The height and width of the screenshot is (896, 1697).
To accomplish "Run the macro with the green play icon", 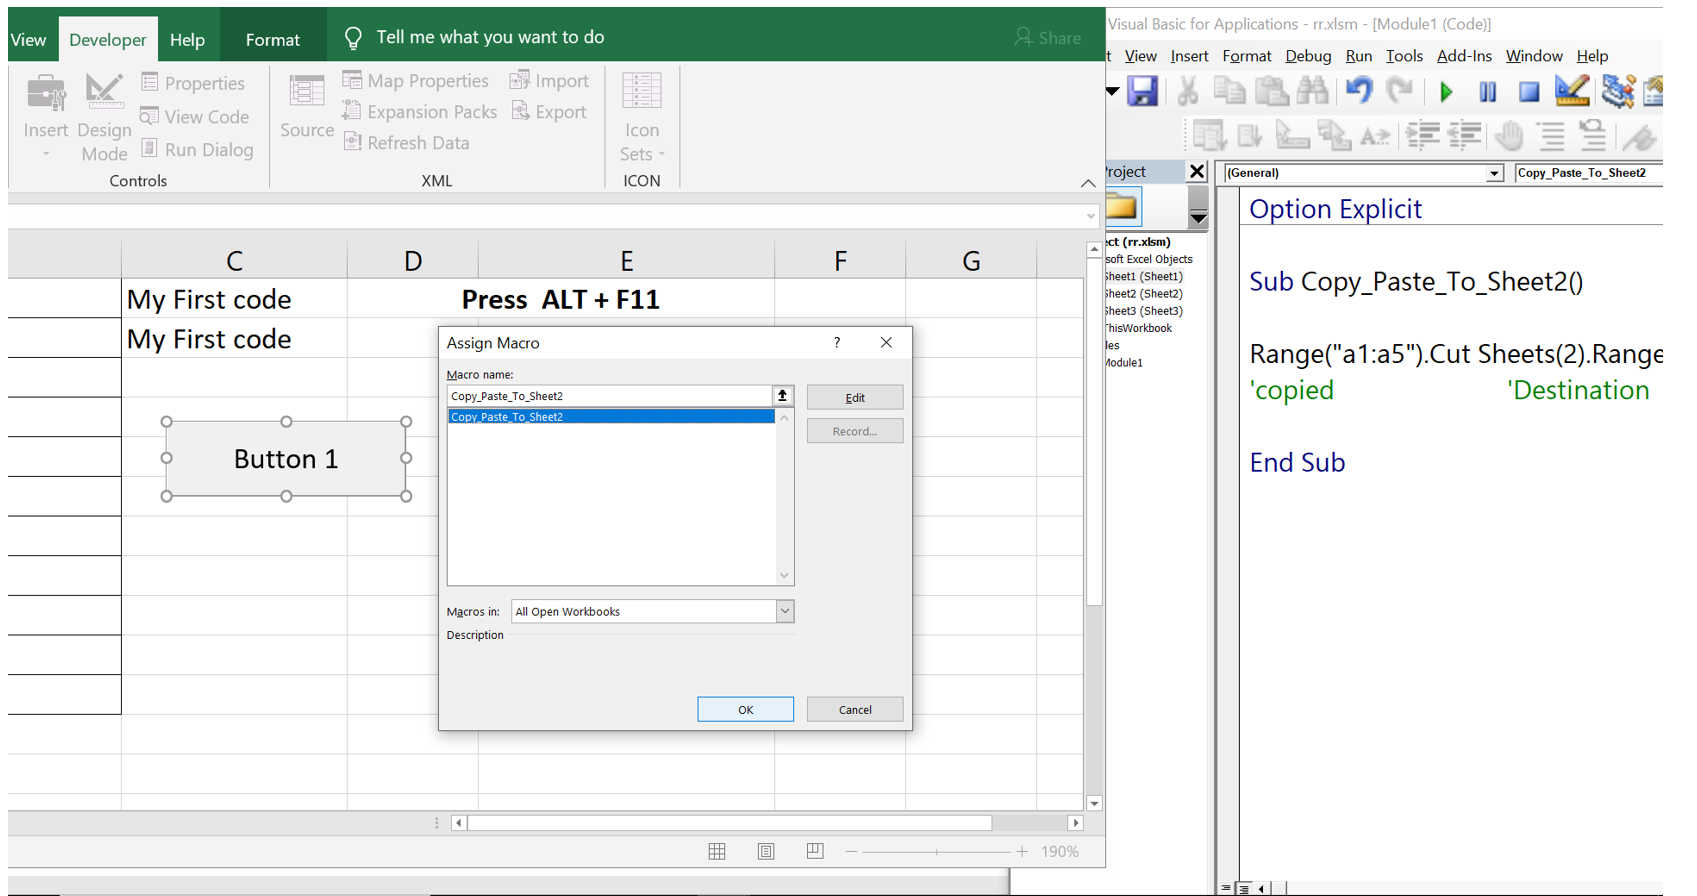I will [x=1446, y=92].
